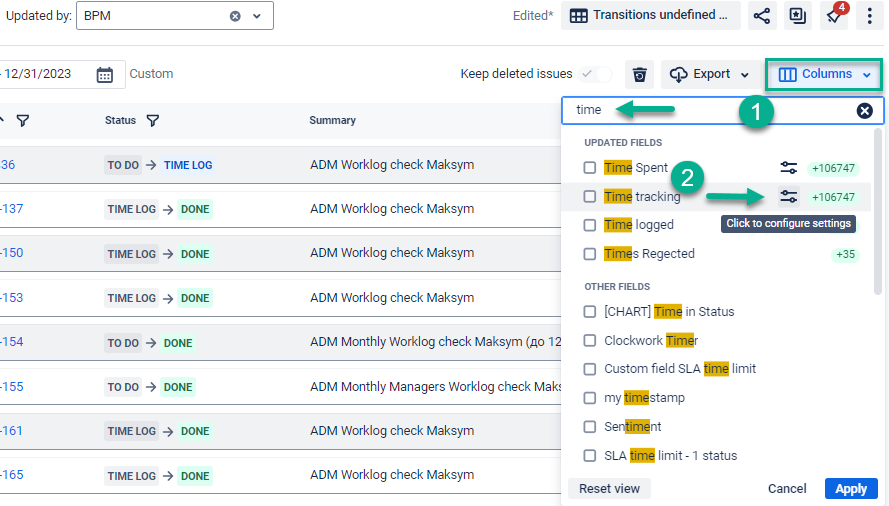Click the Status column filter icon

coord(153,120)
